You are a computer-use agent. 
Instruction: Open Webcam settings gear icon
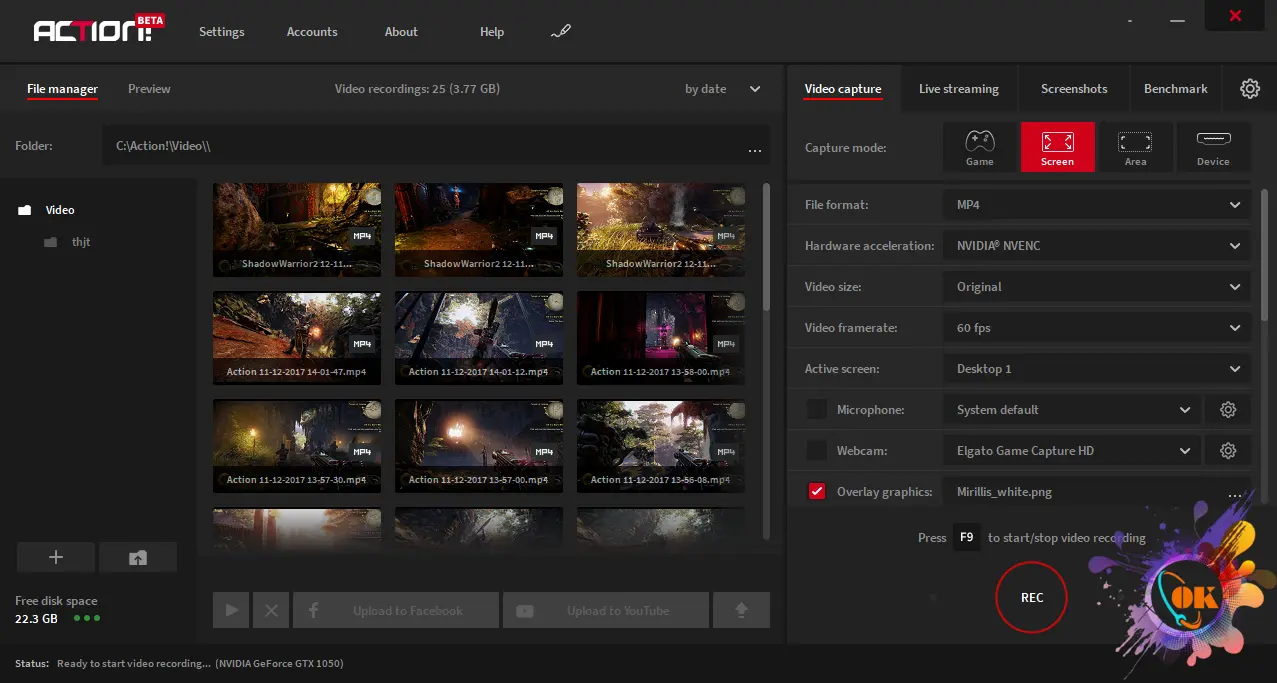[x=1228, y=451]
